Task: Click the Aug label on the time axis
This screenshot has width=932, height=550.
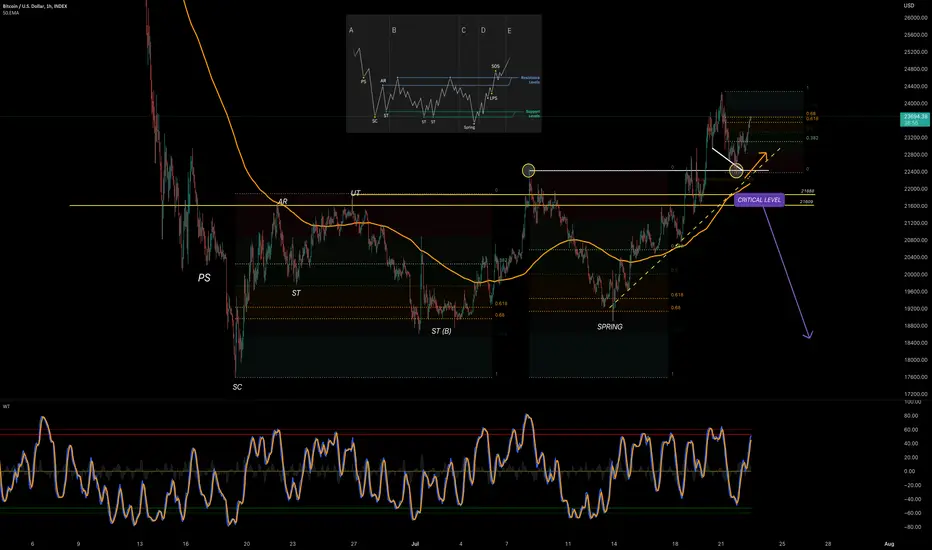Action: 889,544
